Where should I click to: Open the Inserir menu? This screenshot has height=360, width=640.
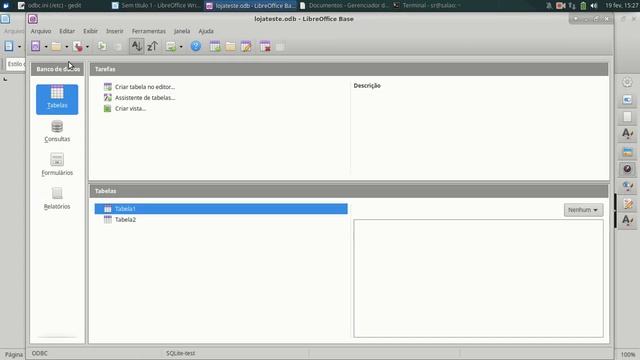coord(115,31)
